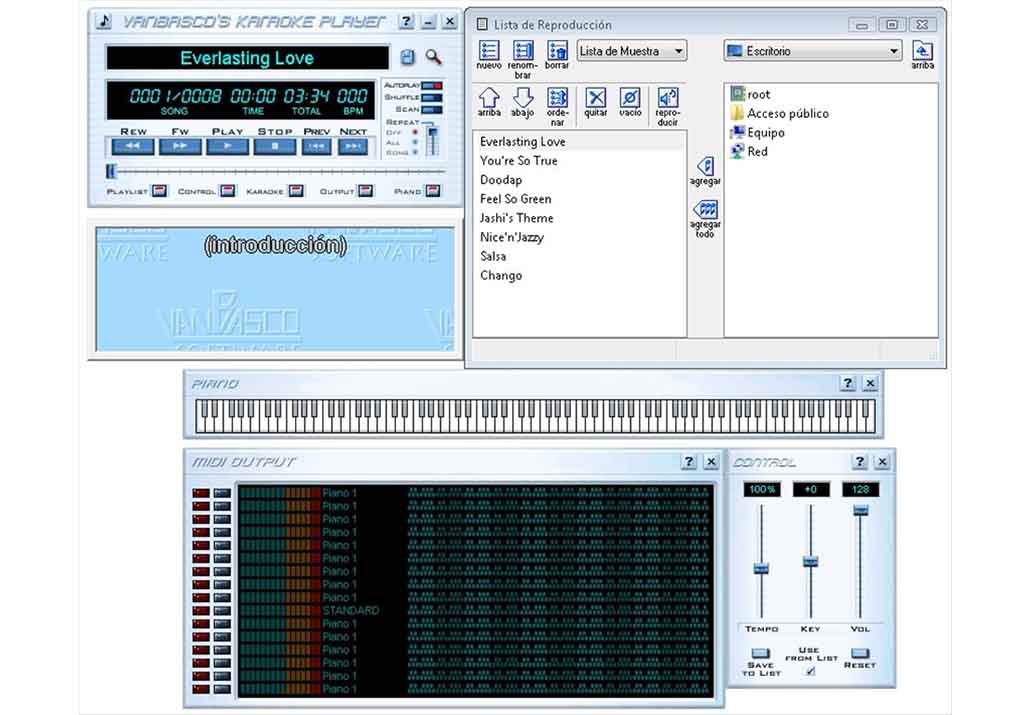Click Reset button in Control window

tap(860, 653)
